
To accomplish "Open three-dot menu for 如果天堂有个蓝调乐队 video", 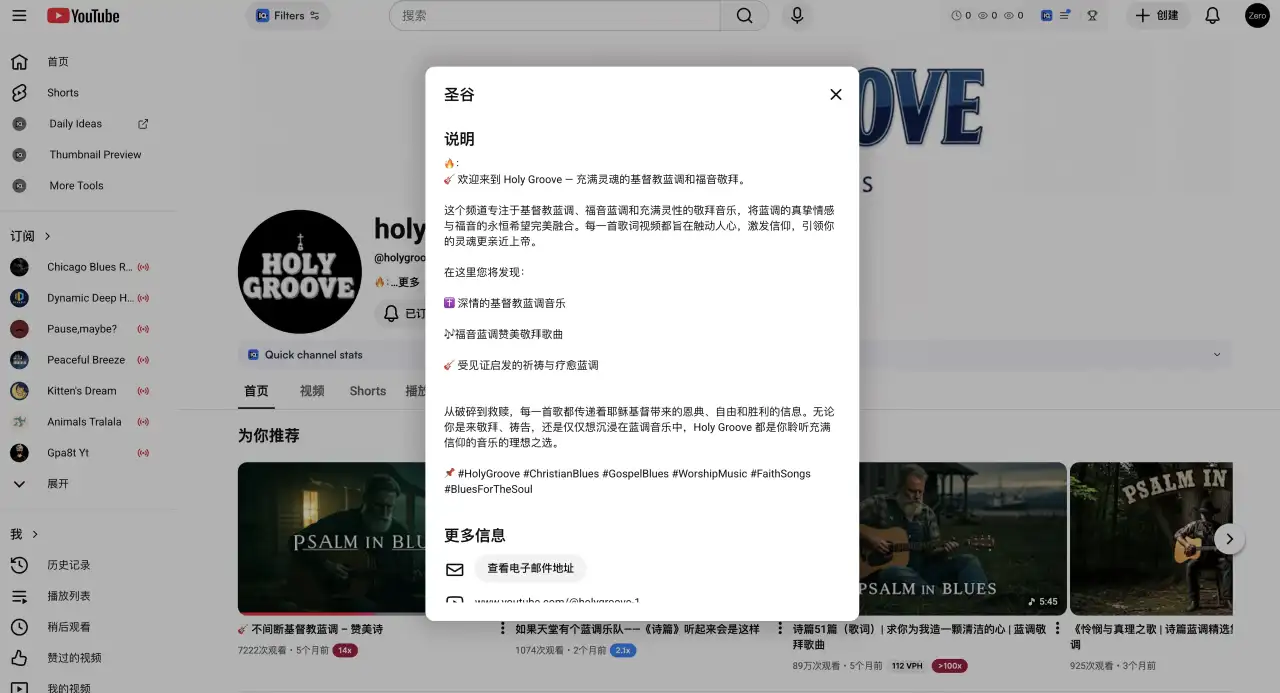I will coord(781,629).
